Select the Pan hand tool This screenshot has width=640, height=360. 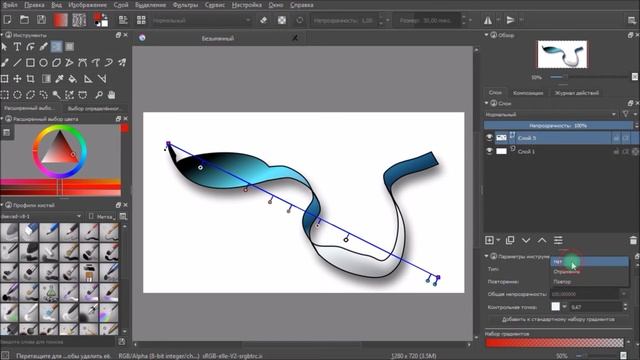(x=111, y=95)
